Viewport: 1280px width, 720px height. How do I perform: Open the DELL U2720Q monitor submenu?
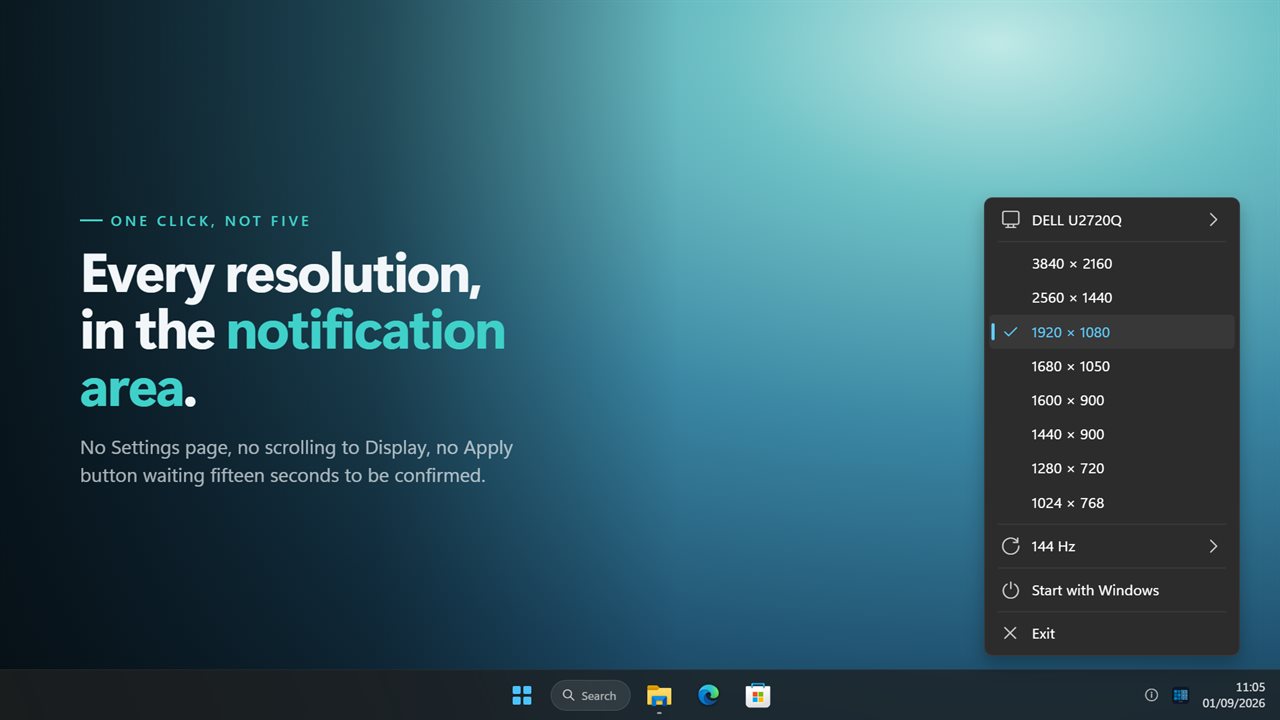(x=1111, y=220)
